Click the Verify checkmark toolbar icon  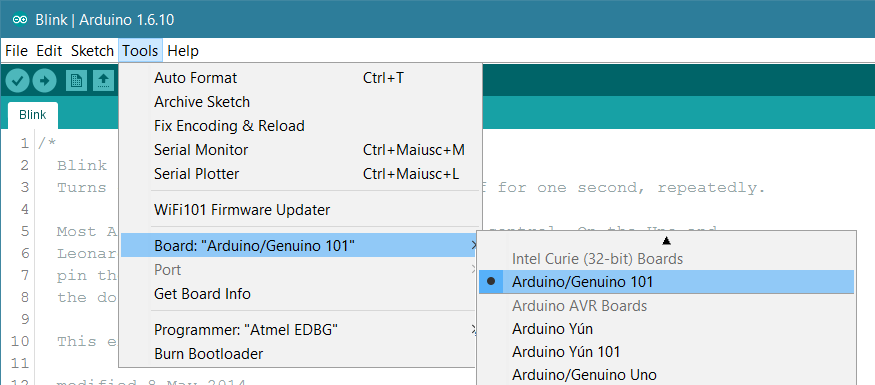[x=17, y=81]
